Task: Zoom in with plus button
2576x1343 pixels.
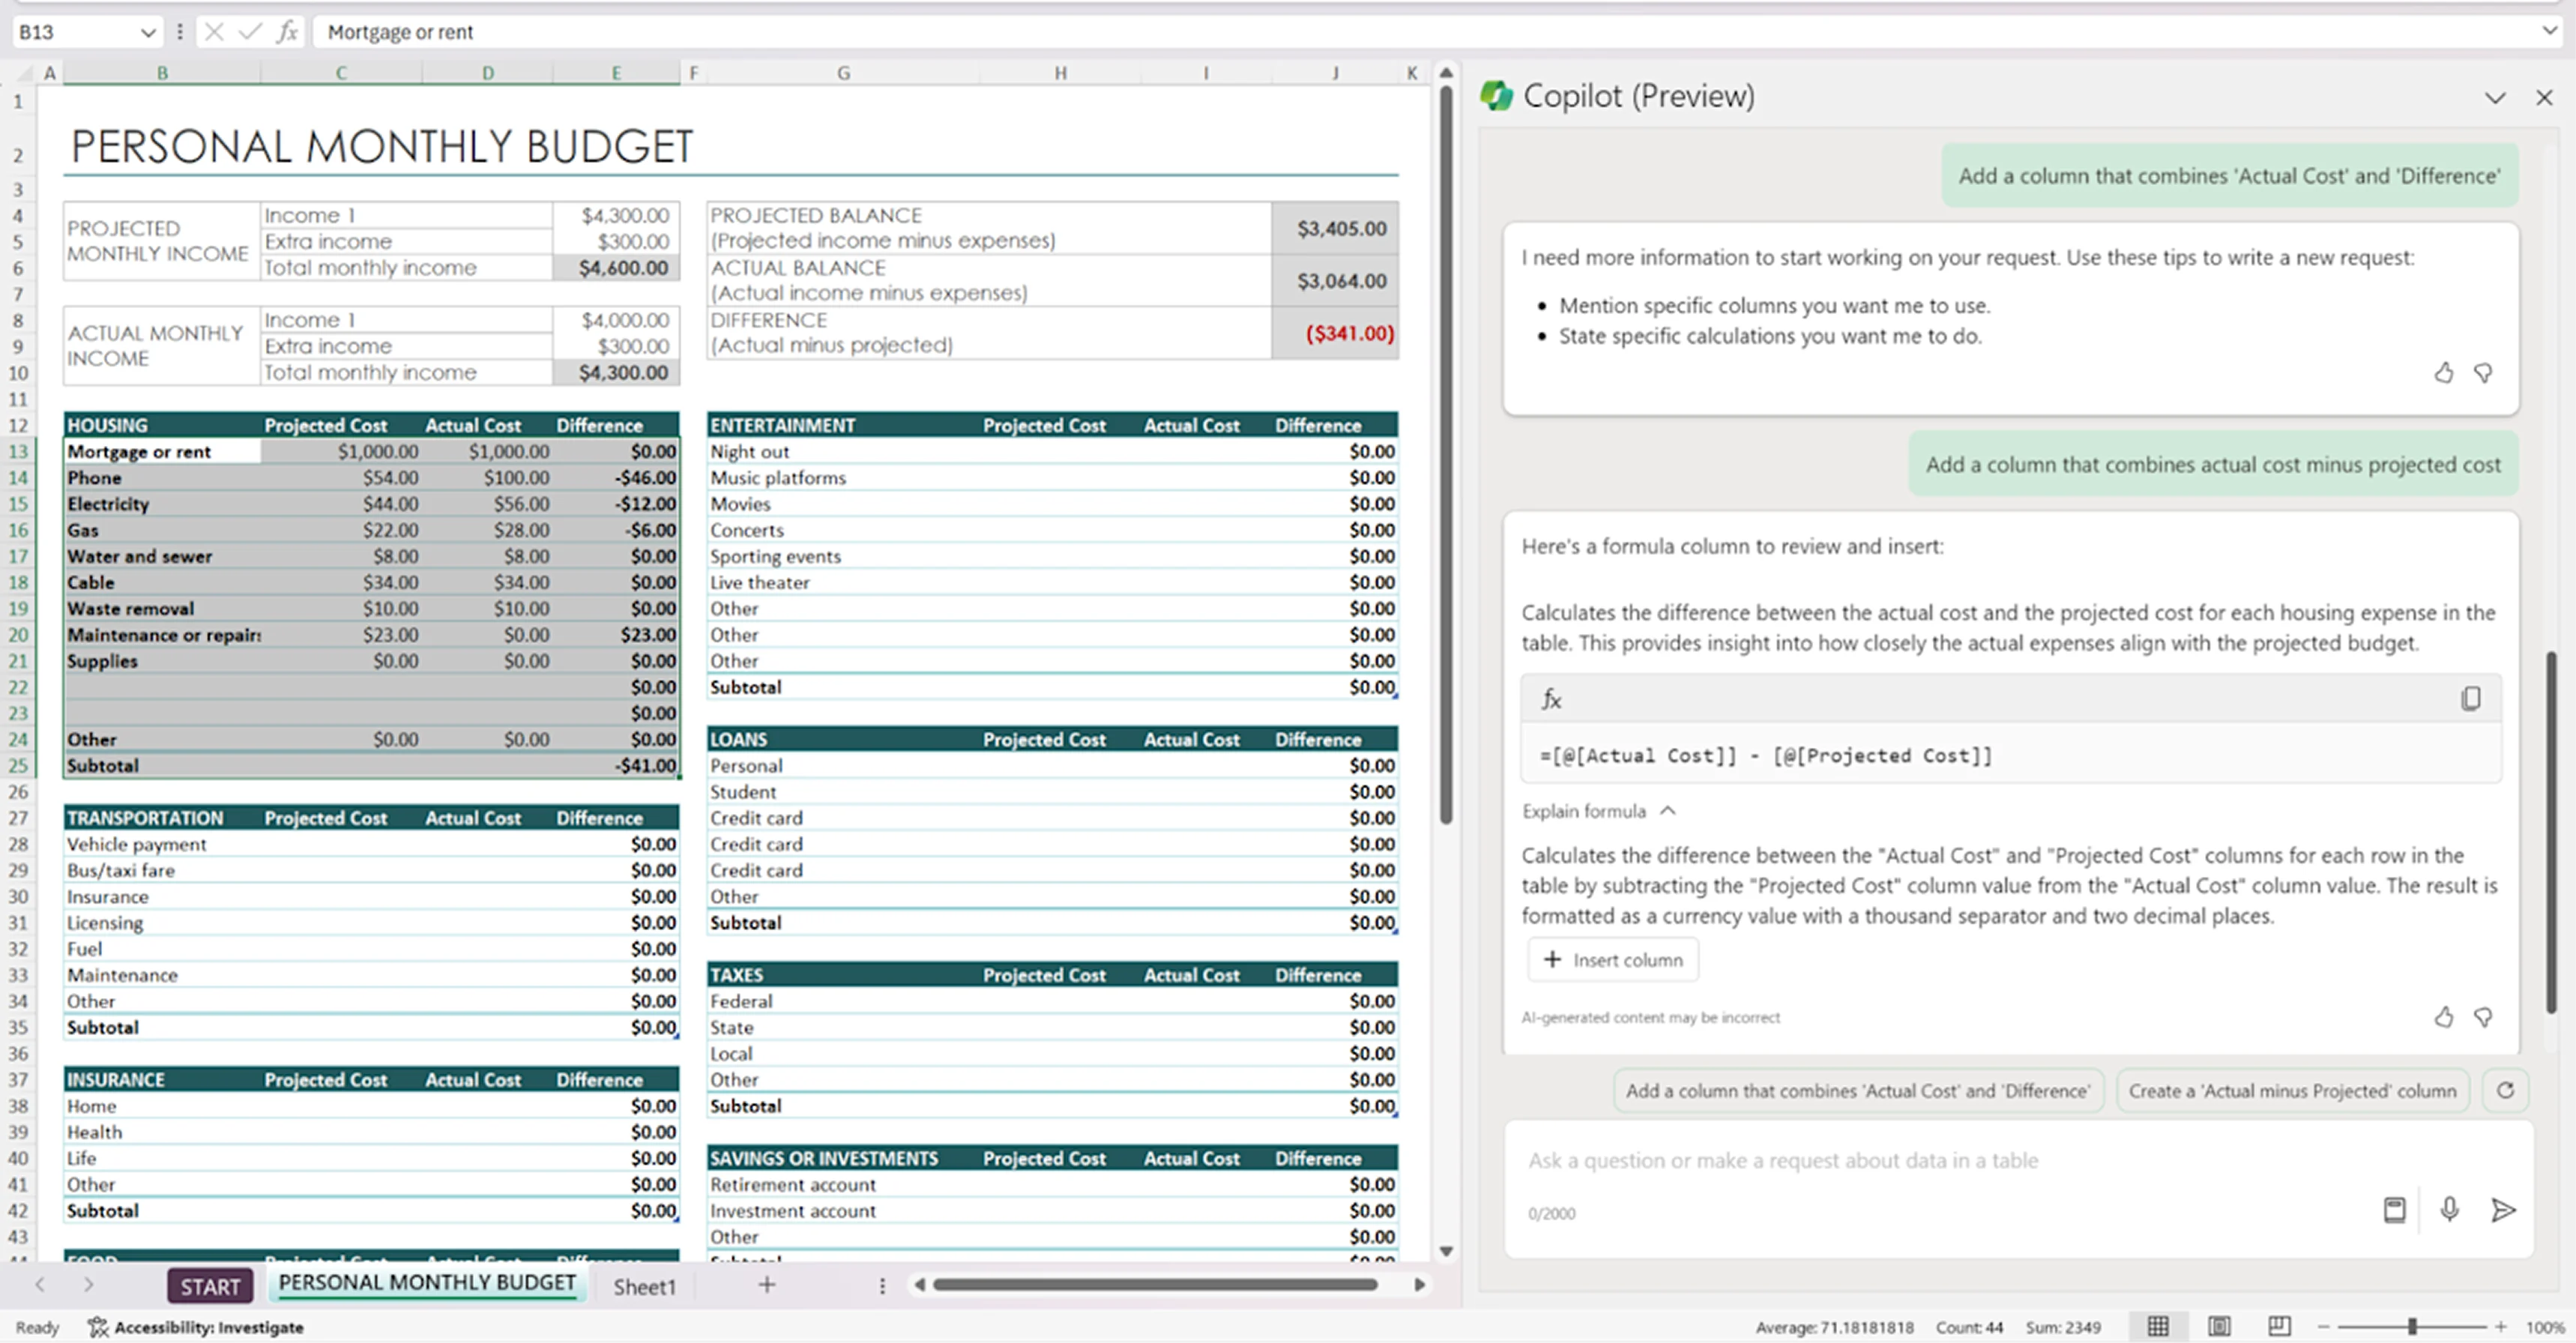Action: tap(2500, 1327)
